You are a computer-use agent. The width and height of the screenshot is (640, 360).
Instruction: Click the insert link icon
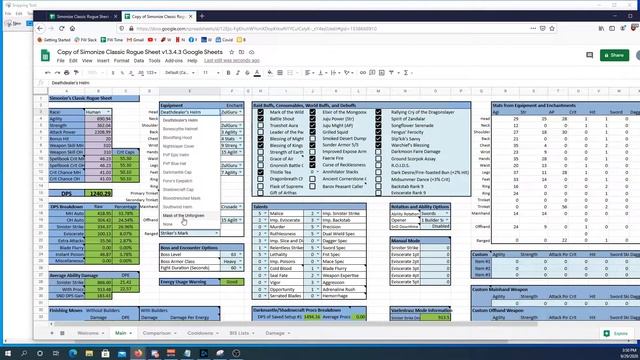click(362, 73)
